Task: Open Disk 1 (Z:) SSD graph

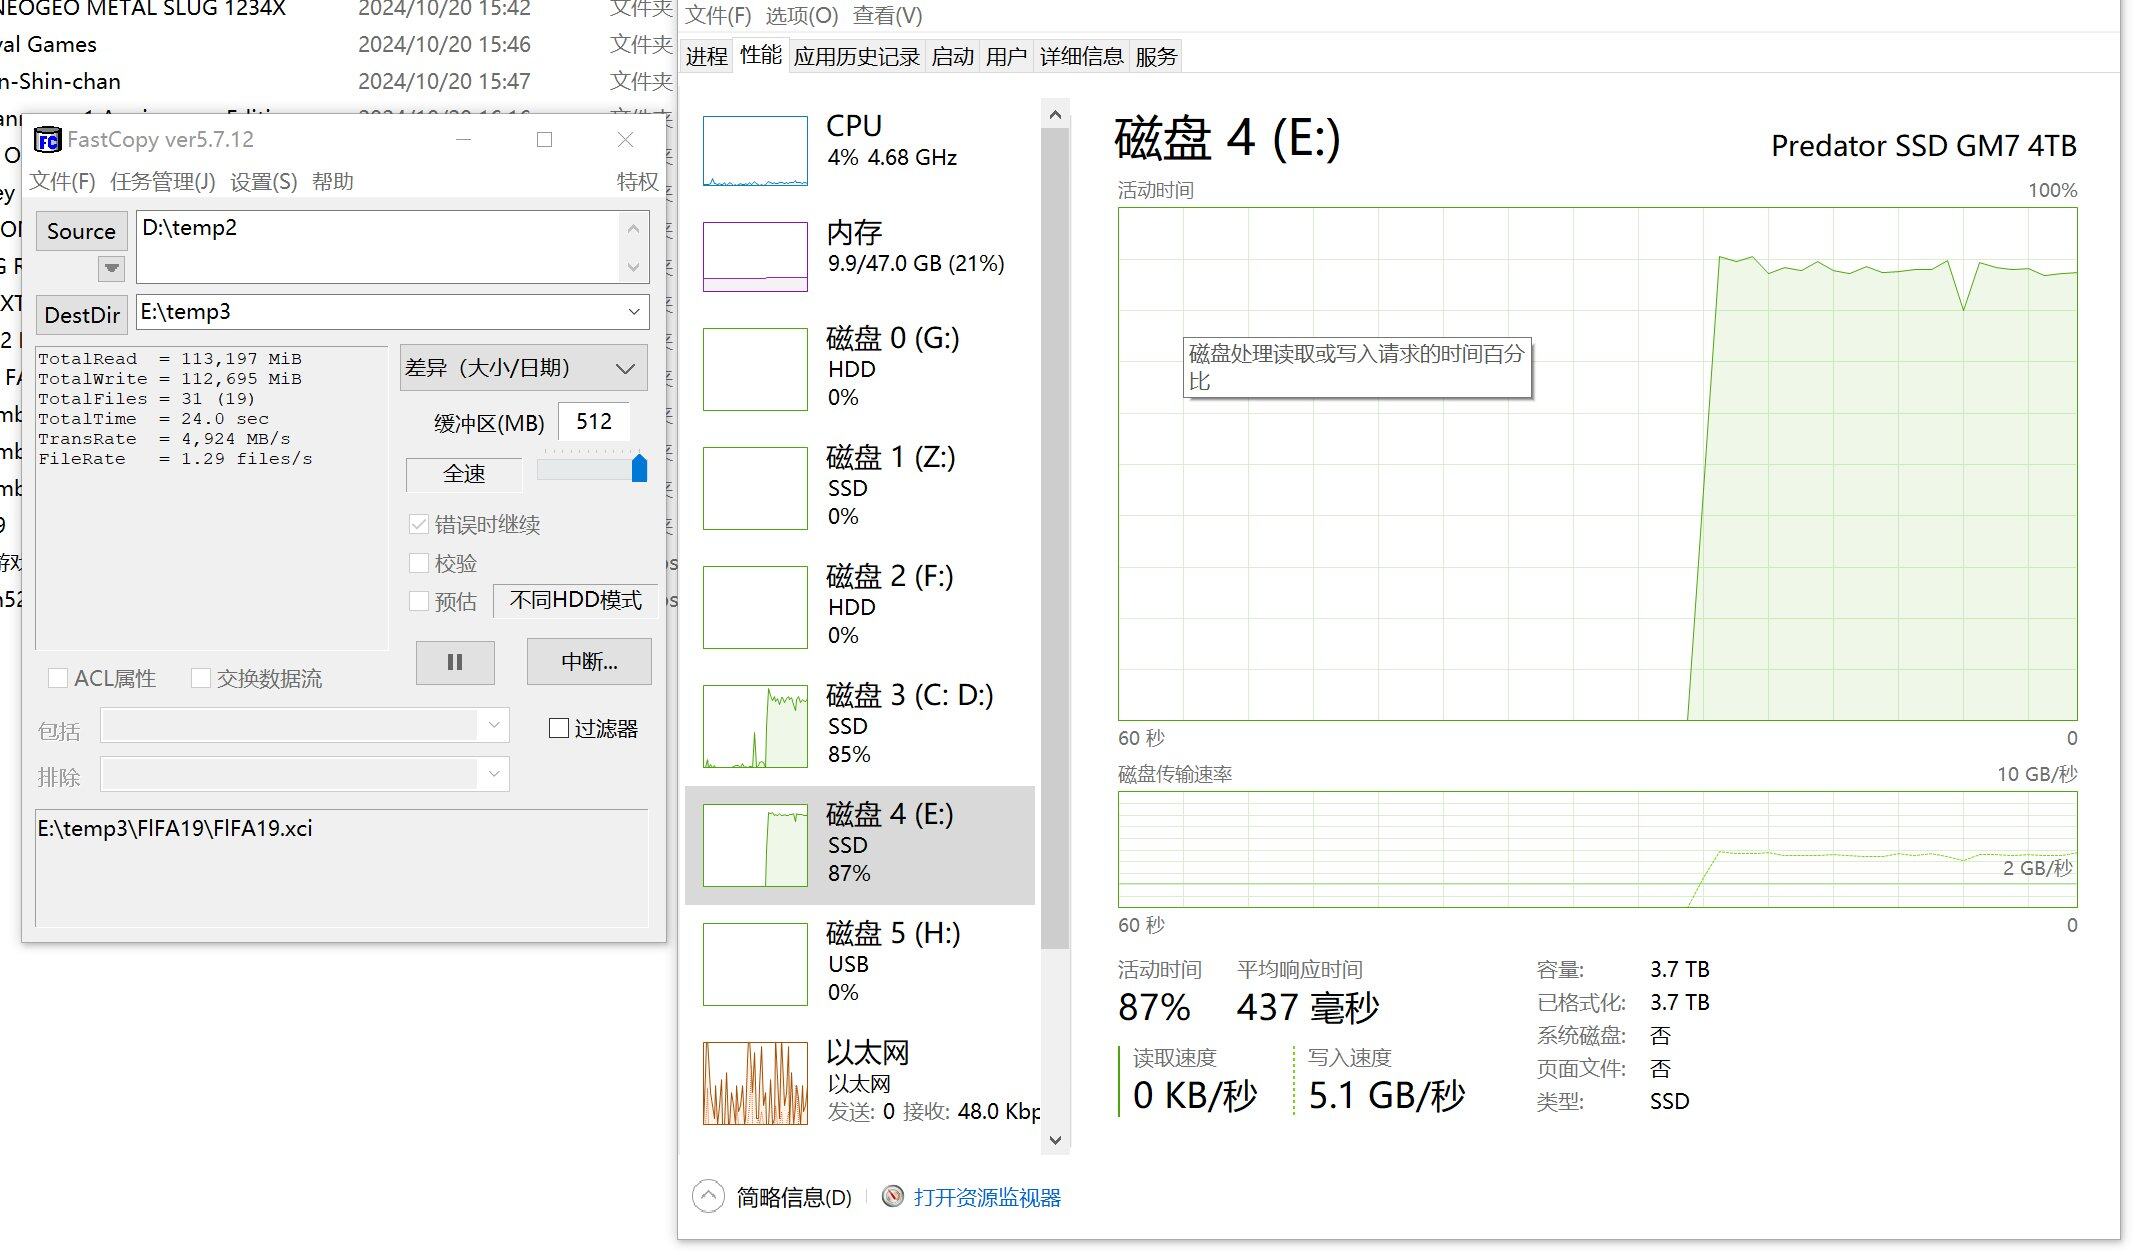Action: [755, 488]
